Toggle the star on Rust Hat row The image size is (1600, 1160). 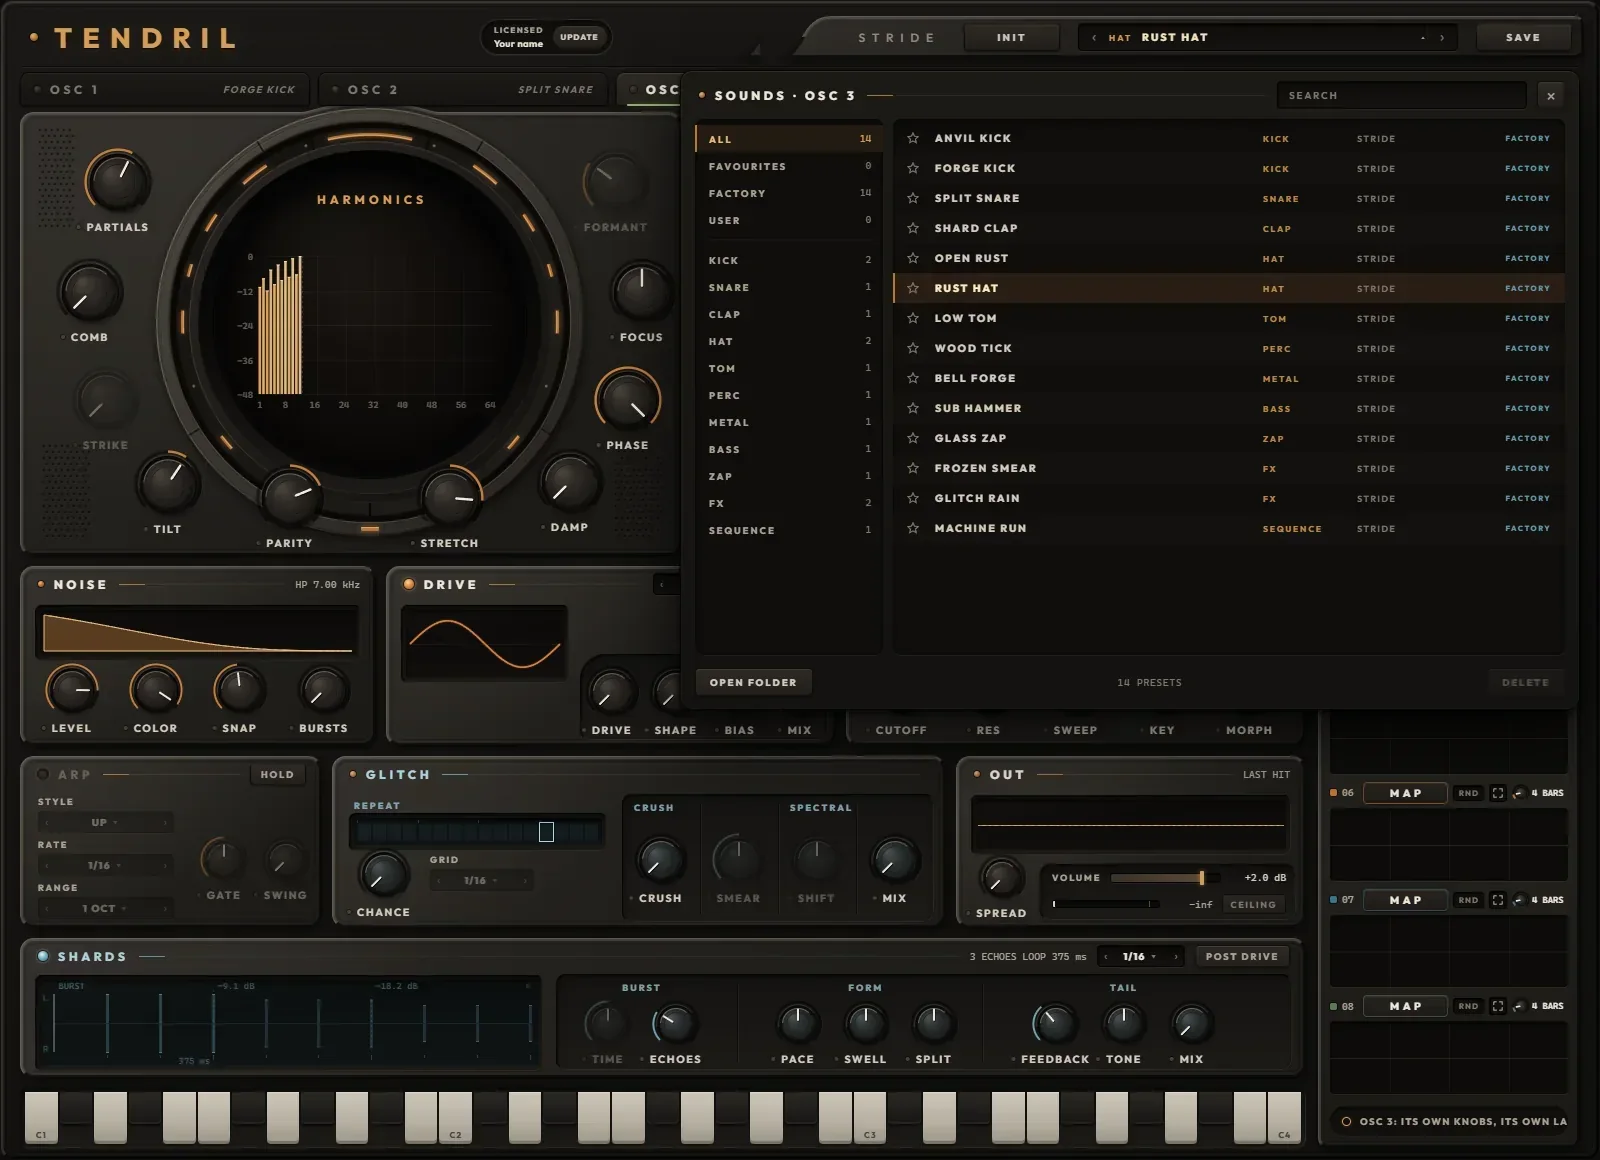(x=913, y=288)
